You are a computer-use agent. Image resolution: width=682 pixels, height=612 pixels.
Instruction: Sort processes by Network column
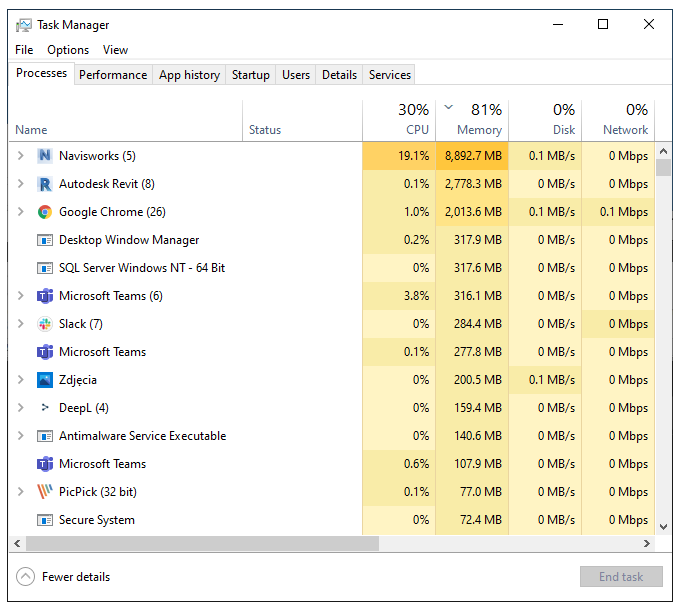pos(618,121)
